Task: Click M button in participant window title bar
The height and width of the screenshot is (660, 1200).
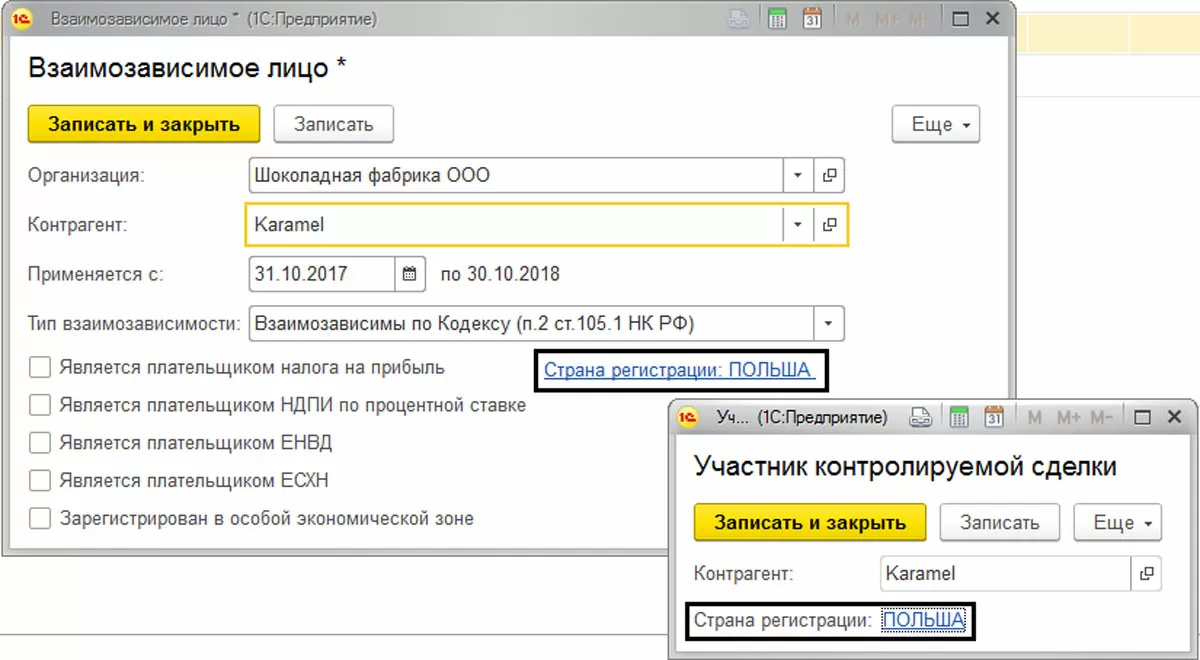Action: click(x=1035, y=417)
